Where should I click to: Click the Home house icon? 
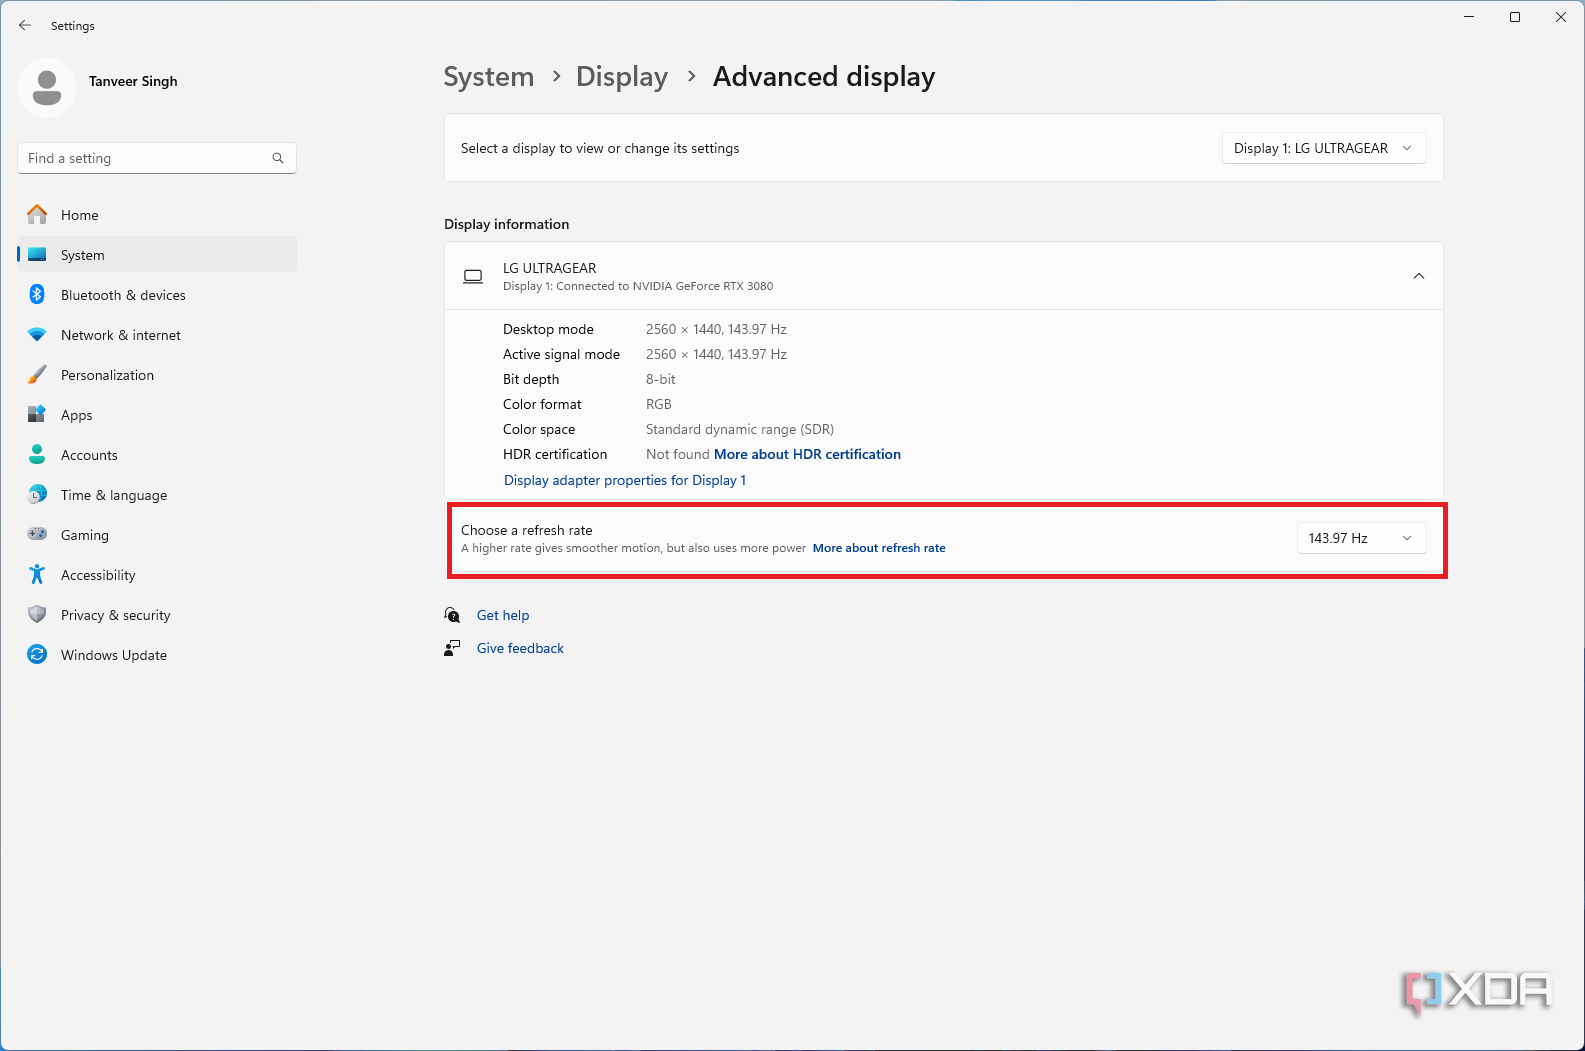pyautogui.click(x=37, y=214)
